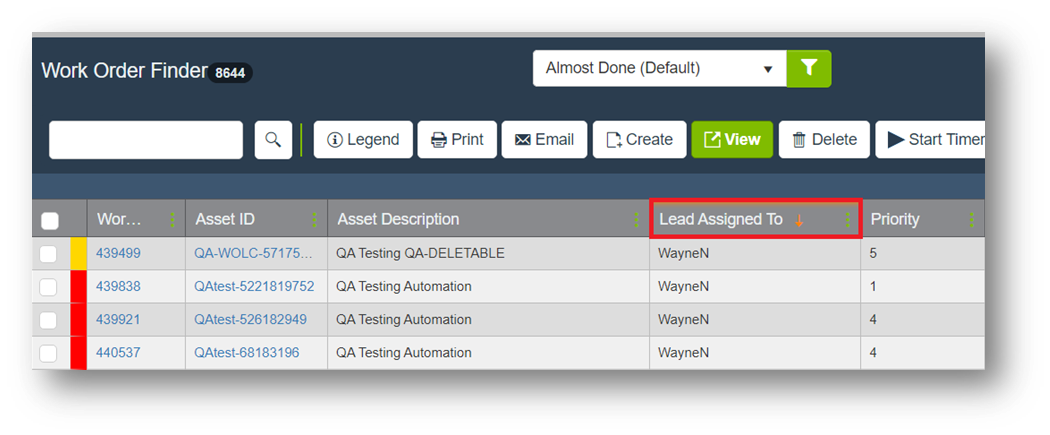Viewport: 1050px width, 435px height.
Task: Open work order link 439921
Action: pyautogui.click(x=118, y=320)
